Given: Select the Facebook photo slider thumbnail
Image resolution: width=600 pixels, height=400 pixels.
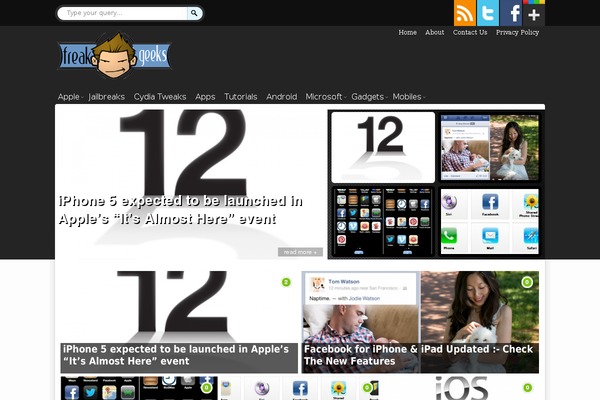Looking at the screenshot, I should (490, 147).
